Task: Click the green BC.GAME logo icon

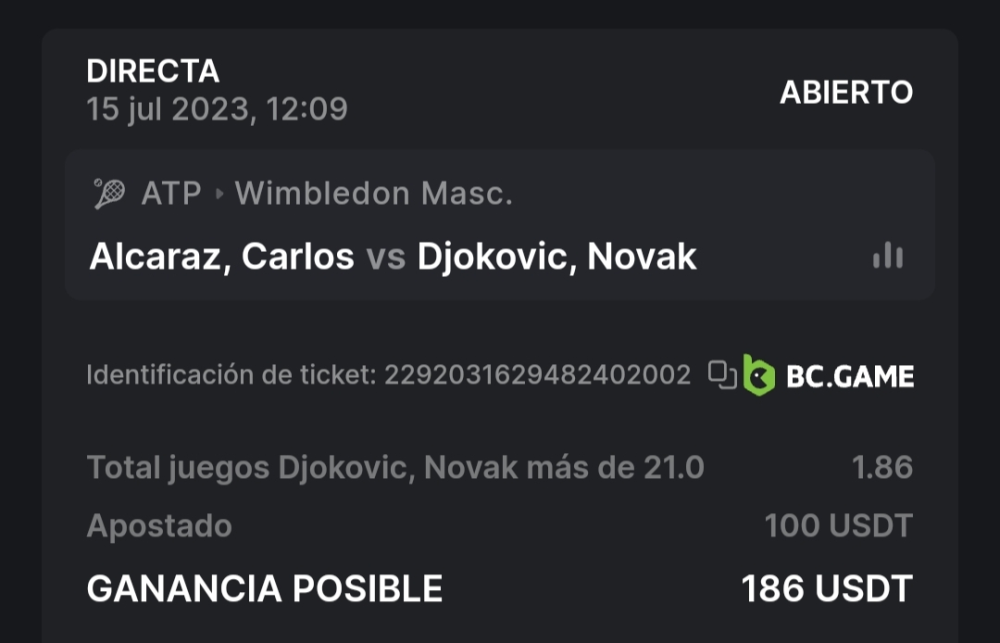Action: coord(759,375)
